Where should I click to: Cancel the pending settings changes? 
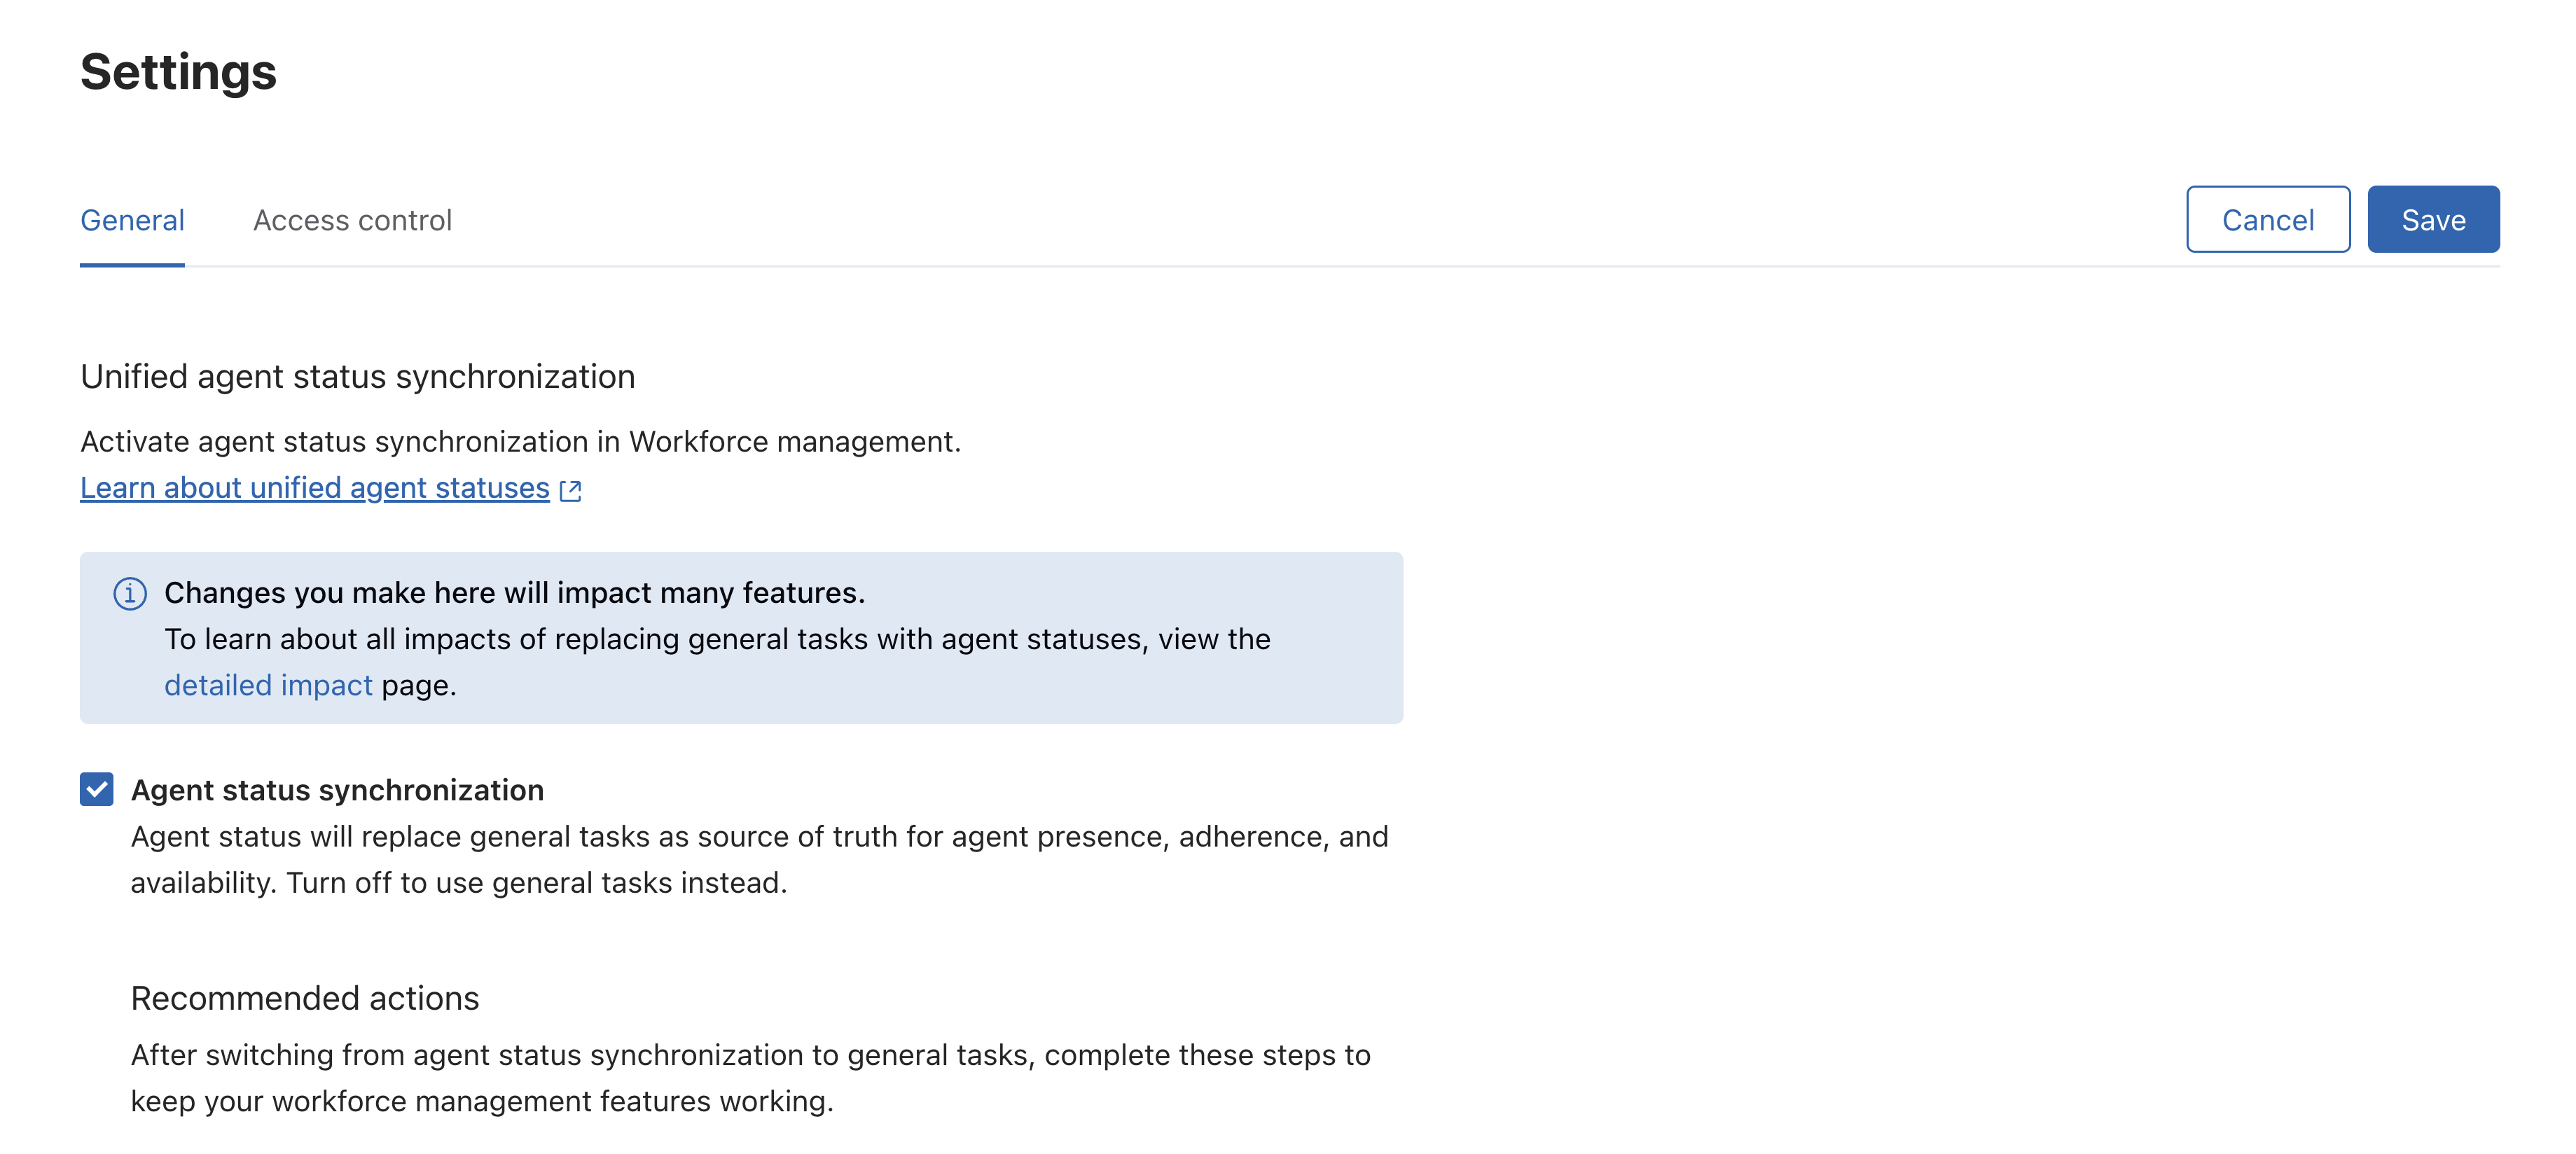click(x=2267, y=219)
